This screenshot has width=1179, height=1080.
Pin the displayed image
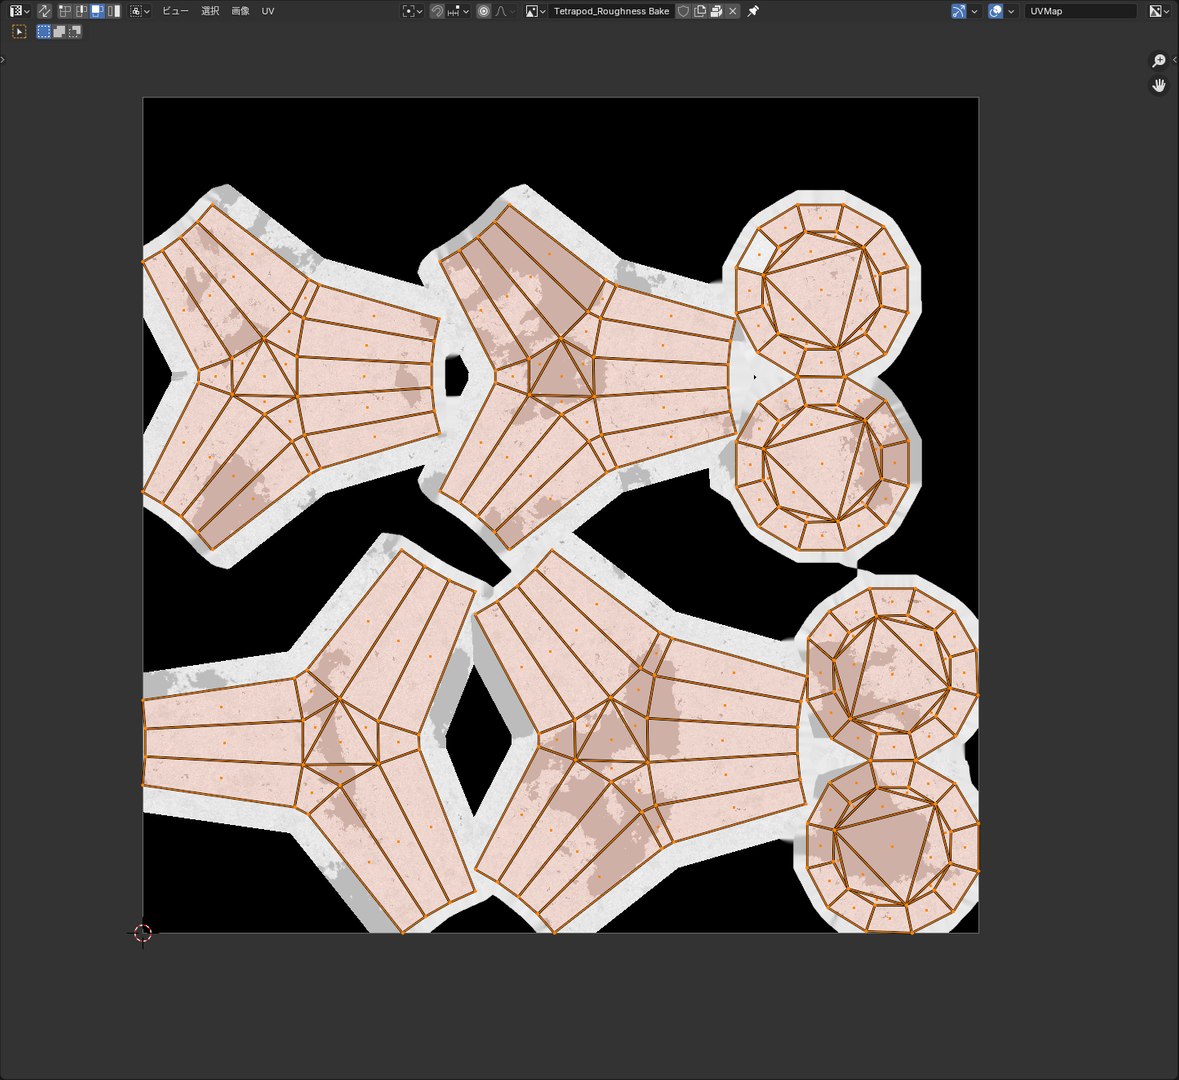coord(753,11)
